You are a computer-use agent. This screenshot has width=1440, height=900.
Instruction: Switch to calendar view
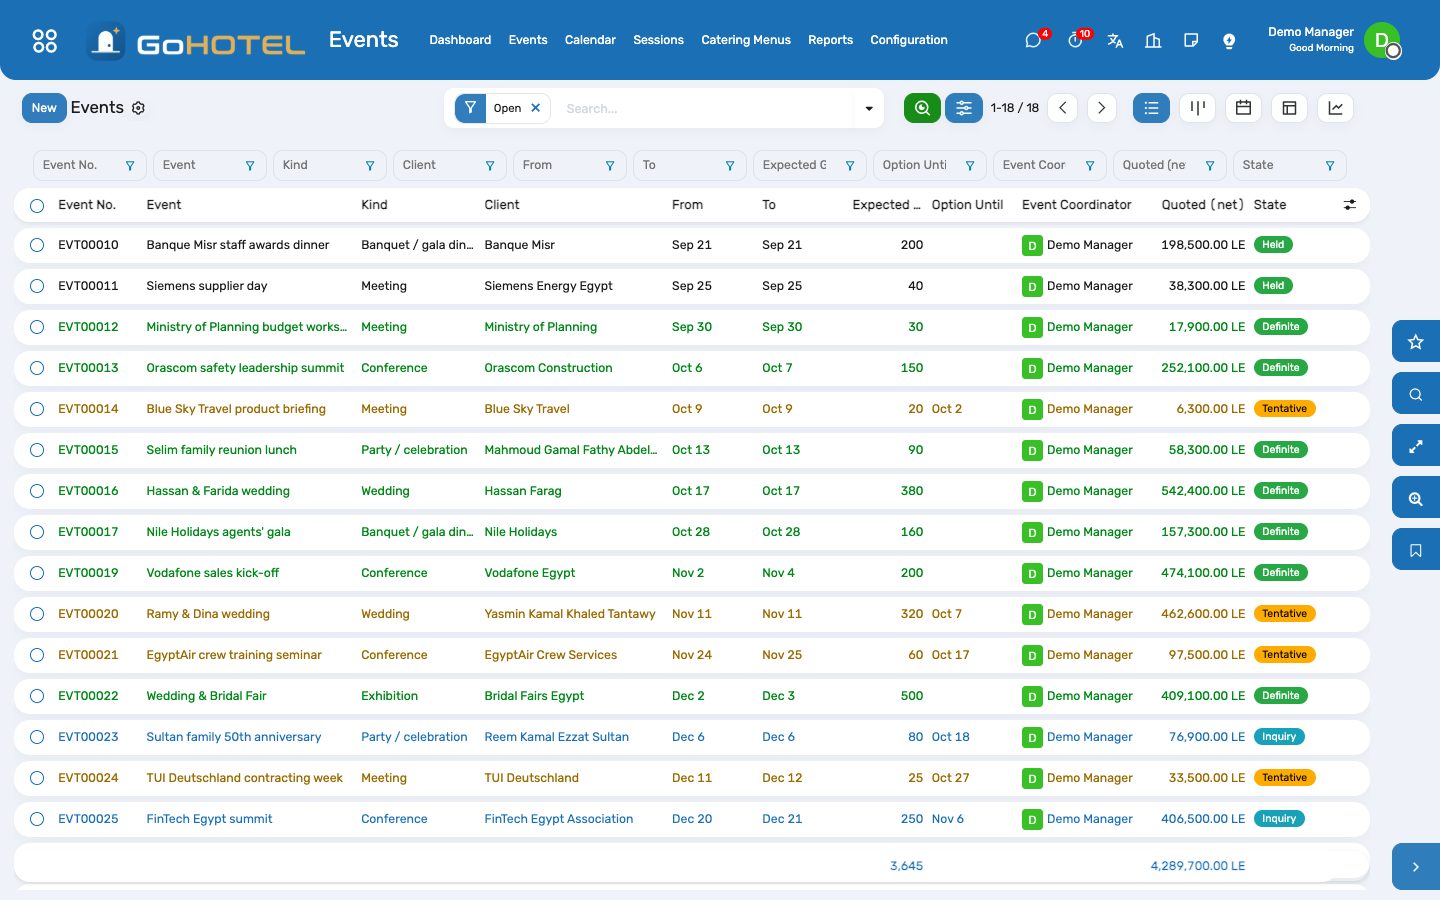pos(1243,108)
